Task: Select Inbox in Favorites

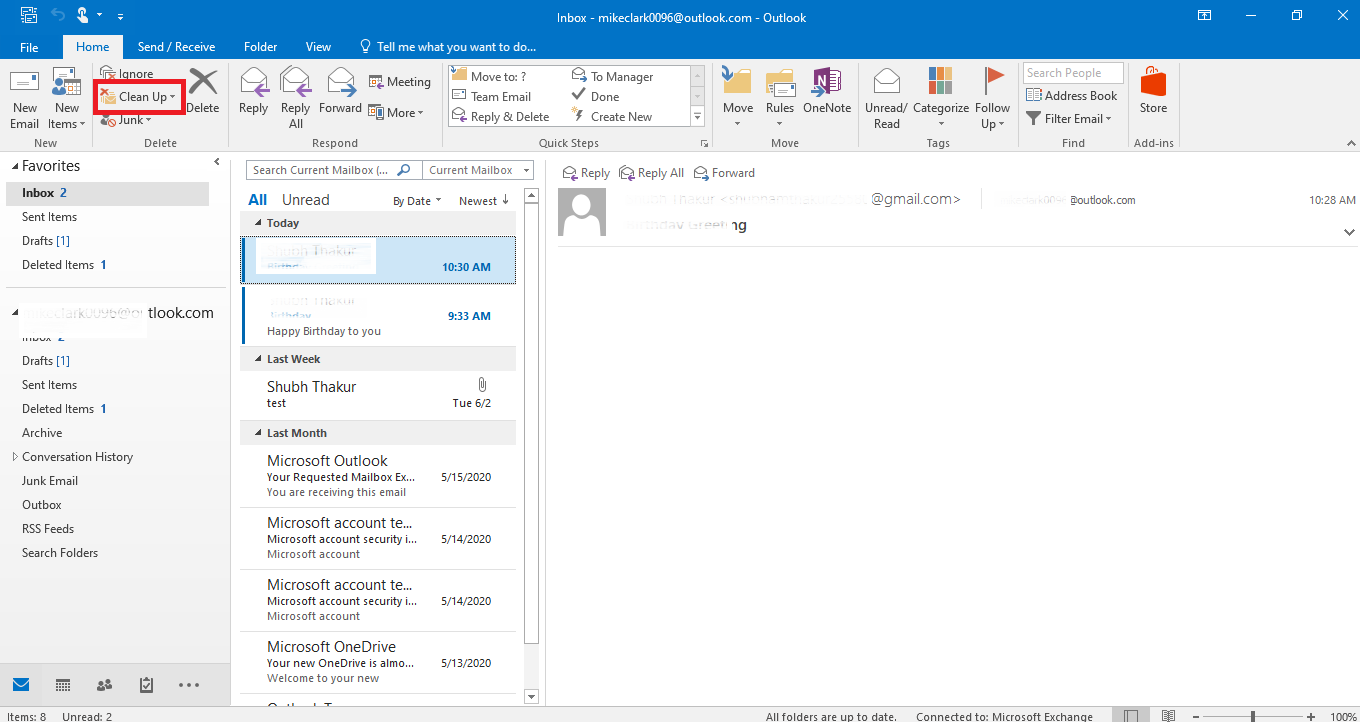Action: point(107,193)
